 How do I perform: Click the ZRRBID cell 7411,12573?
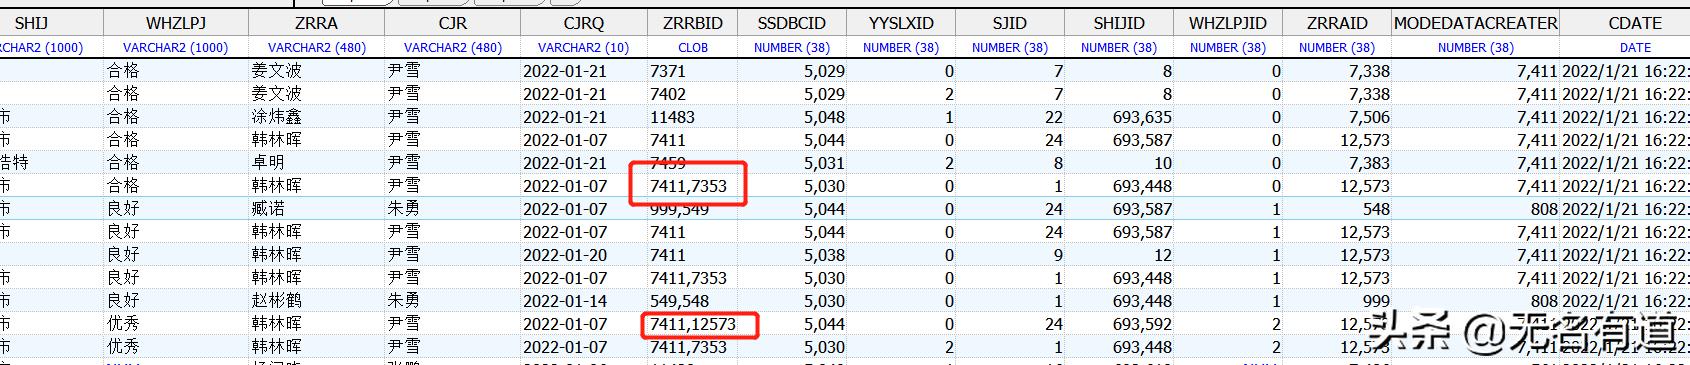693,324
